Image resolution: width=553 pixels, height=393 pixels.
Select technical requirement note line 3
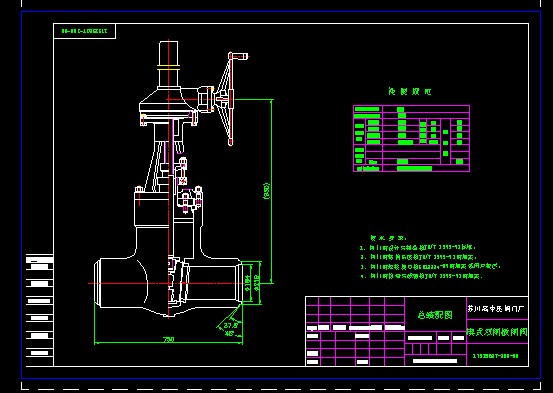pos(430,266)
